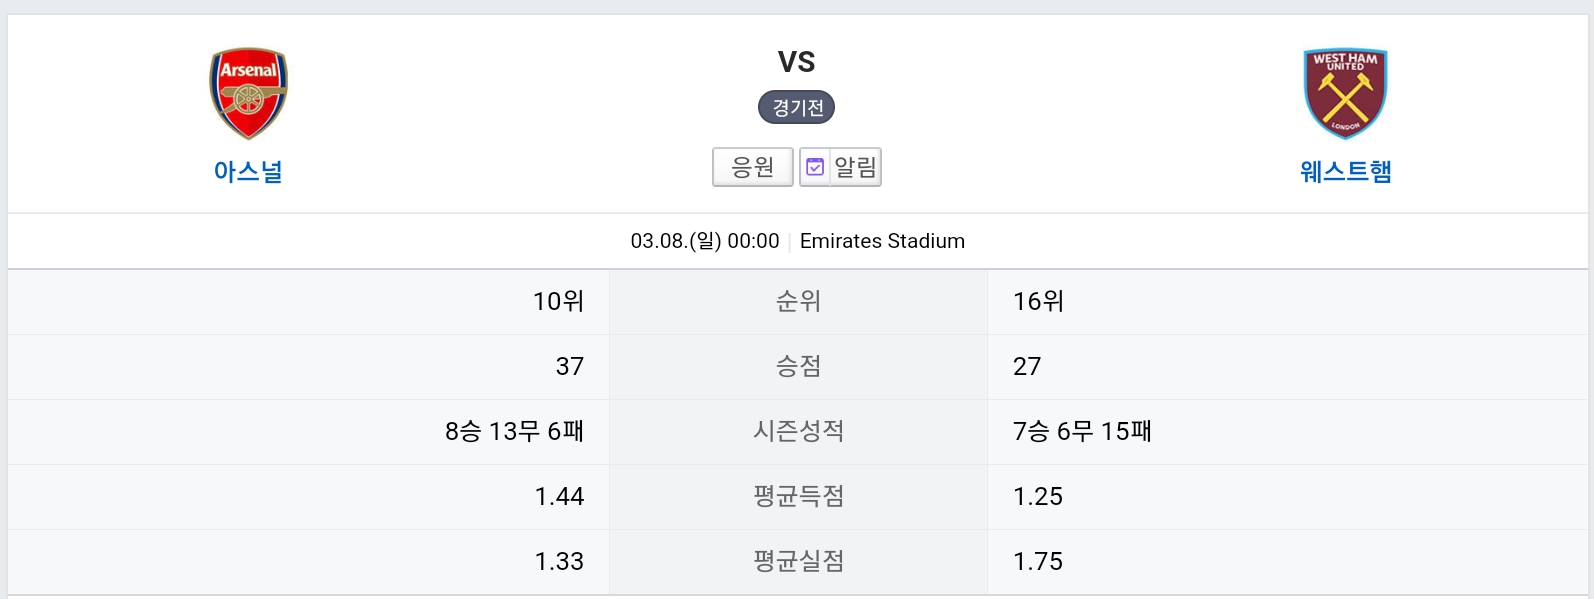
Task: Open the Arsenal club crest
Action: coord(248,93)
